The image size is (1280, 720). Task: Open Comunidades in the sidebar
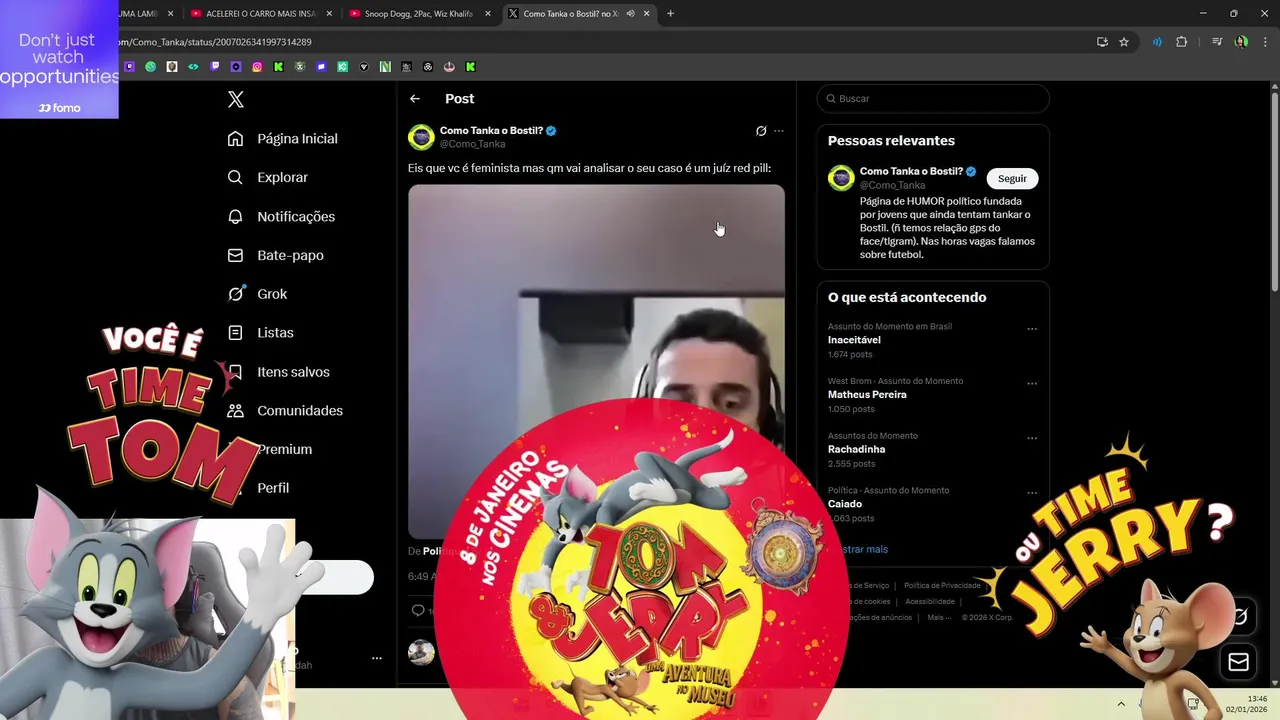pyautogui.click(x=285, y=411)
